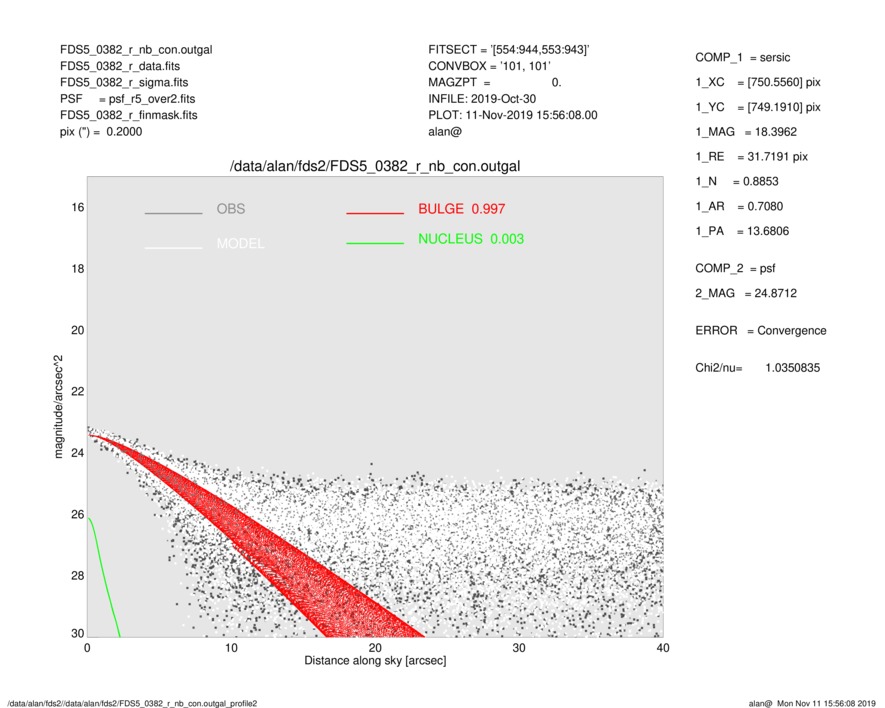Click the 'Distance along sky [arcsec]' axis label
The height and width of the screenshot is (708, 885).
375,661
